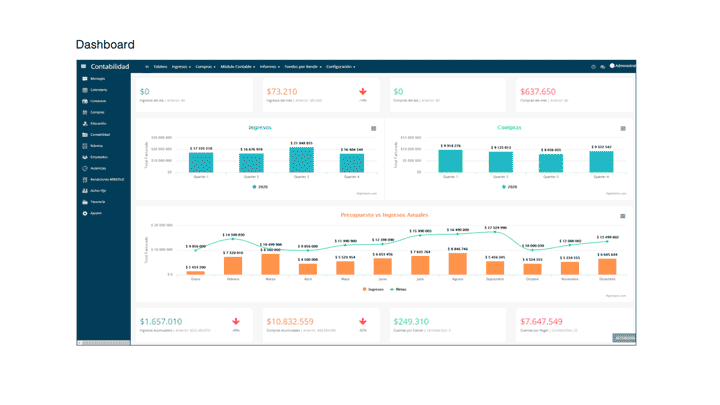Select the $7.647.549 Cuentas por Pagar card
The height and width of the screenshot is (405, 720).
click(574, 325)
